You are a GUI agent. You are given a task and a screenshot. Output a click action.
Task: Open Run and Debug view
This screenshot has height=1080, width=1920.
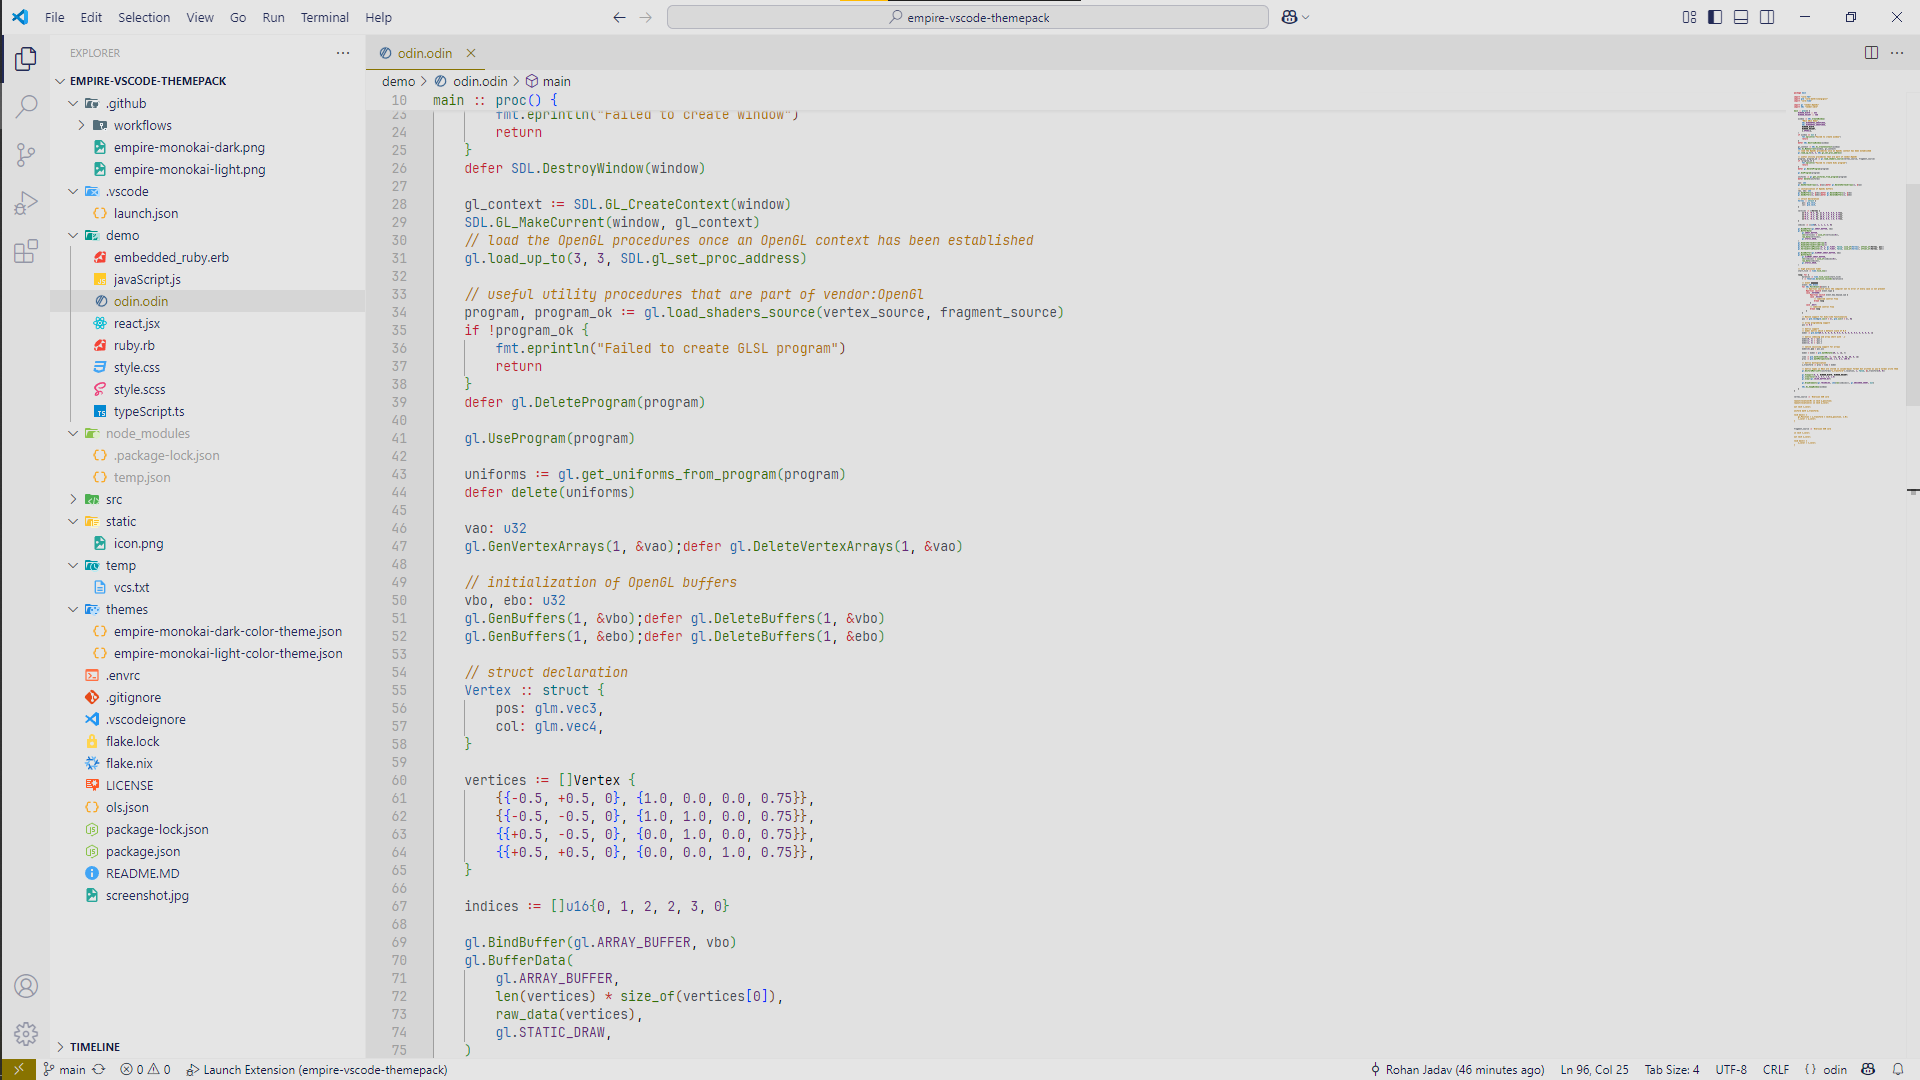tap(26, 203)
